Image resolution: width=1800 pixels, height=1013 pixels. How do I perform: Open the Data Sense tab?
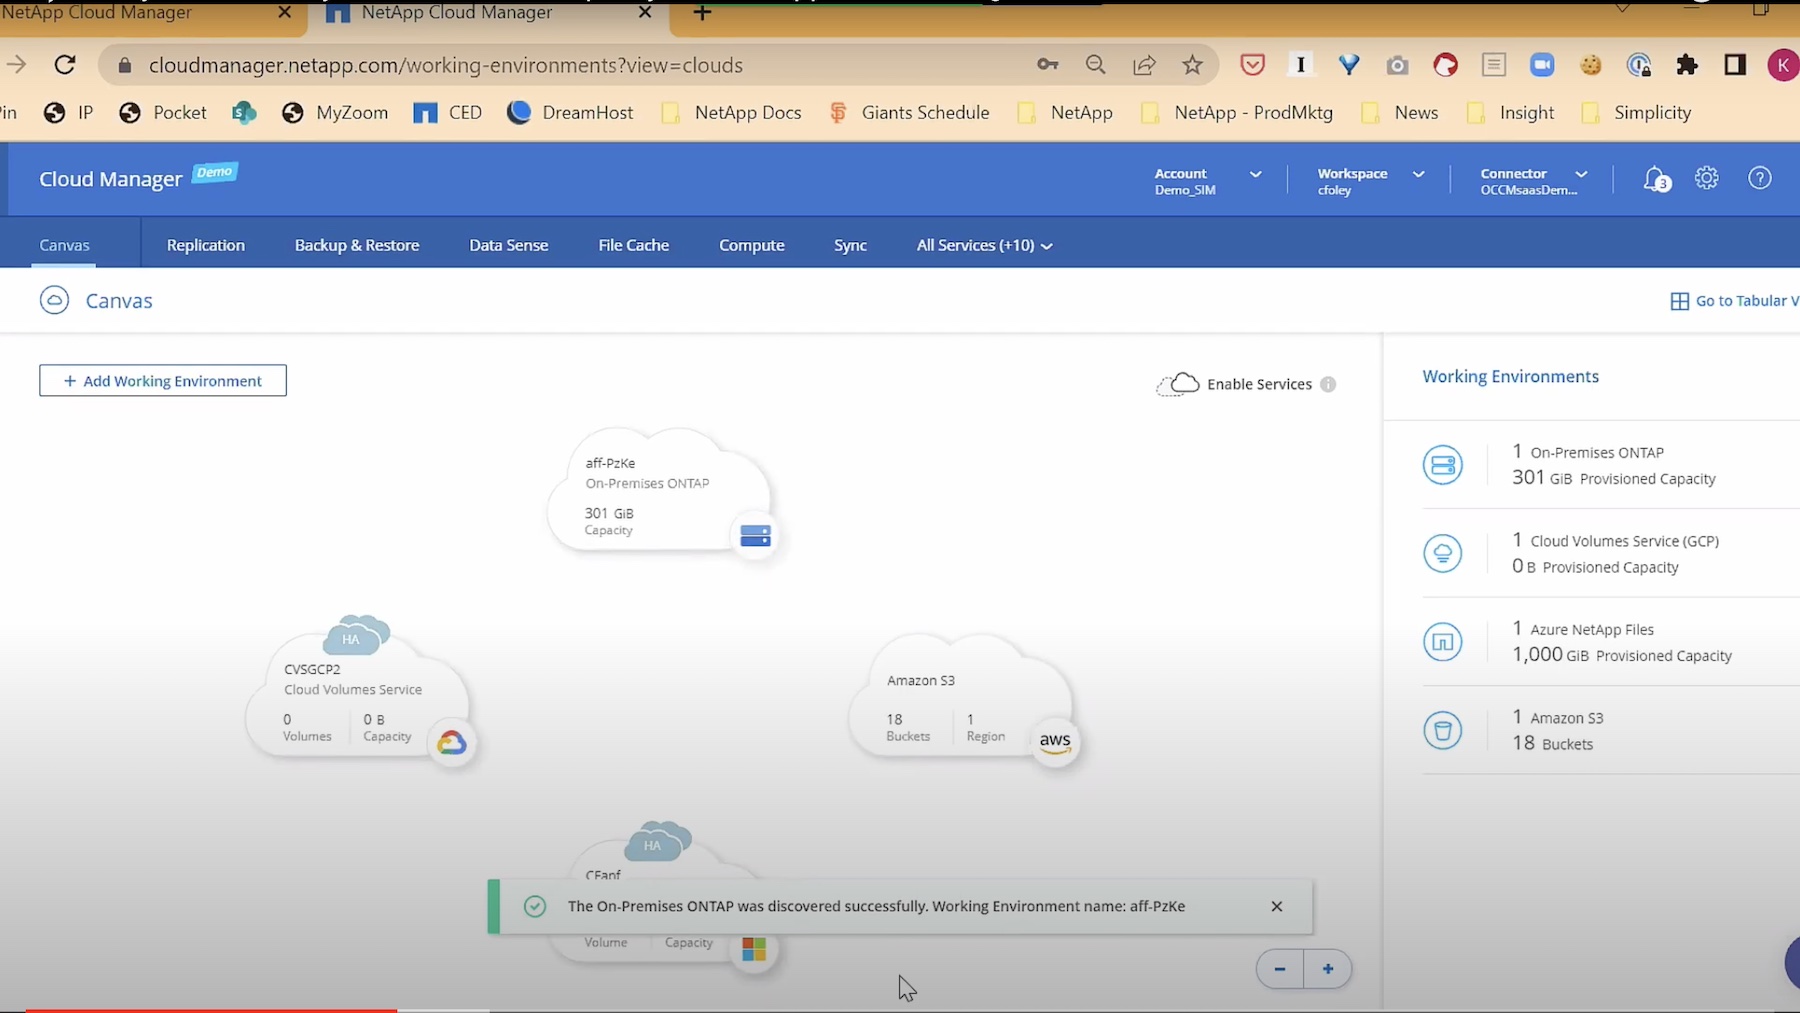click(x=509, y=245)
